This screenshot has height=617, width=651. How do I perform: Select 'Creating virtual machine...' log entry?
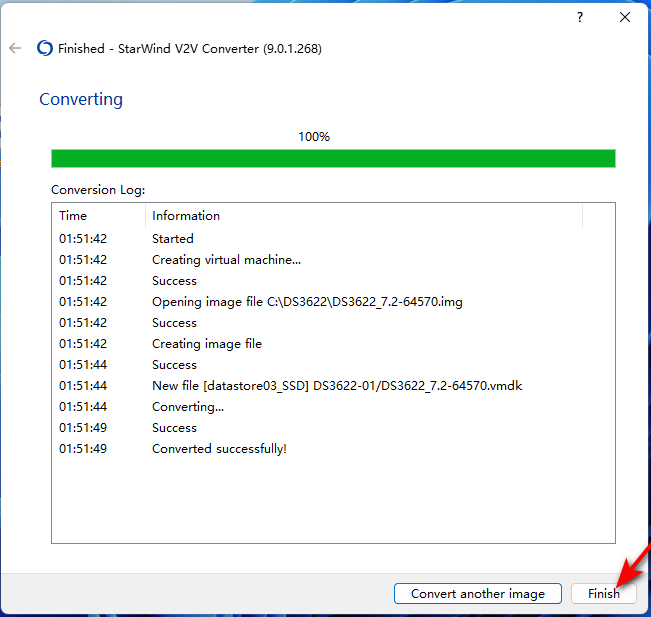click(x=333, y=260)
